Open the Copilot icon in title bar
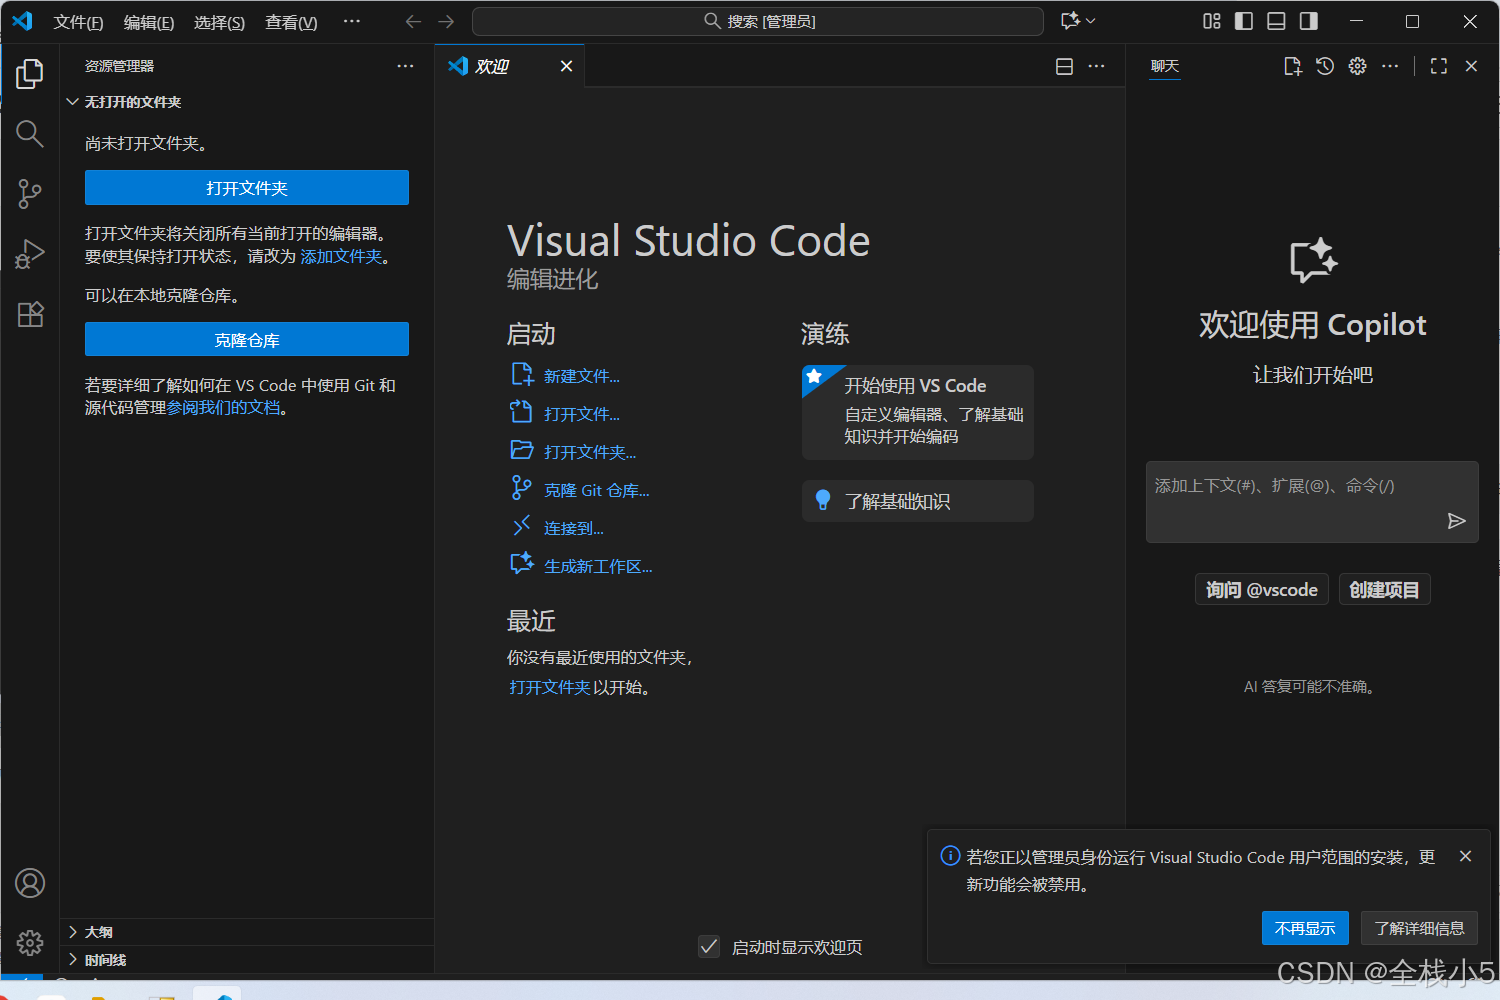 click(1070, 21)
